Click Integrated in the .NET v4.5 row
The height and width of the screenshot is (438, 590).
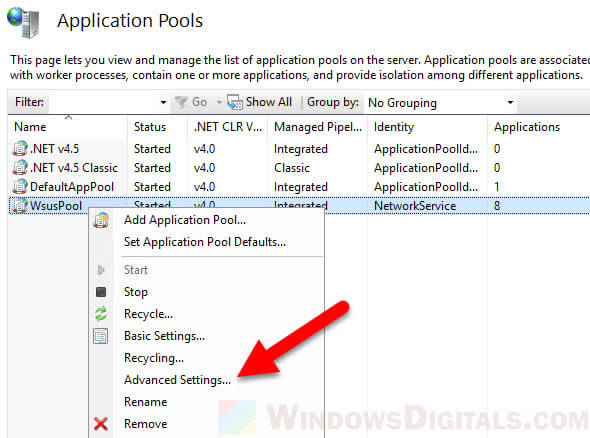(x=301, y=149)
